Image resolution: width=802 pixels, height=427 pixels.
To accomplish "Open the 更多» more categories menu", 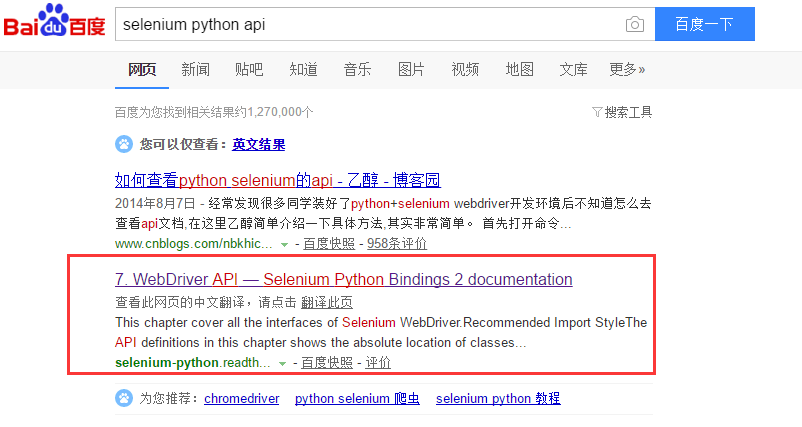I will 627,69.
